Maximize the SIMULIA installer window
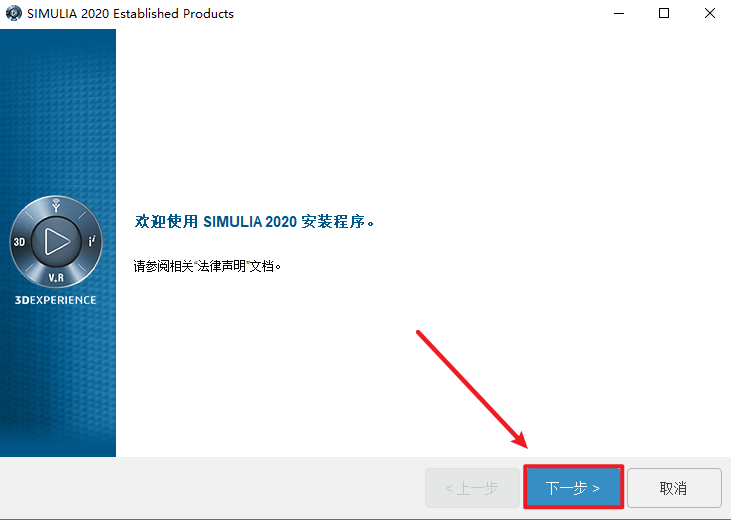This screenshot has width=731, height=520. tap(664, 13)
